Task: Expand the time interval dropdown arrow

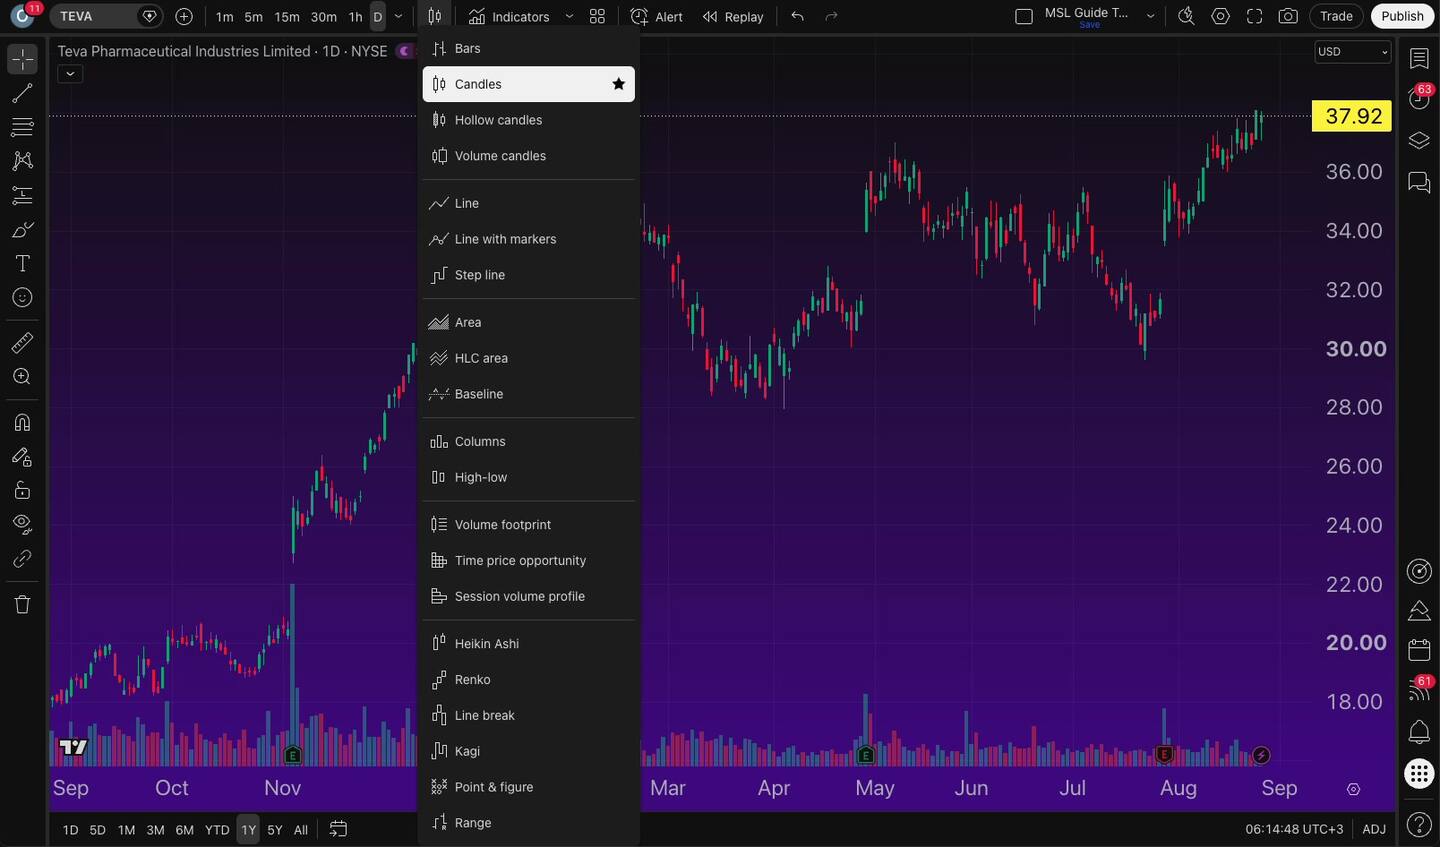Action: [x=399, y=16]
